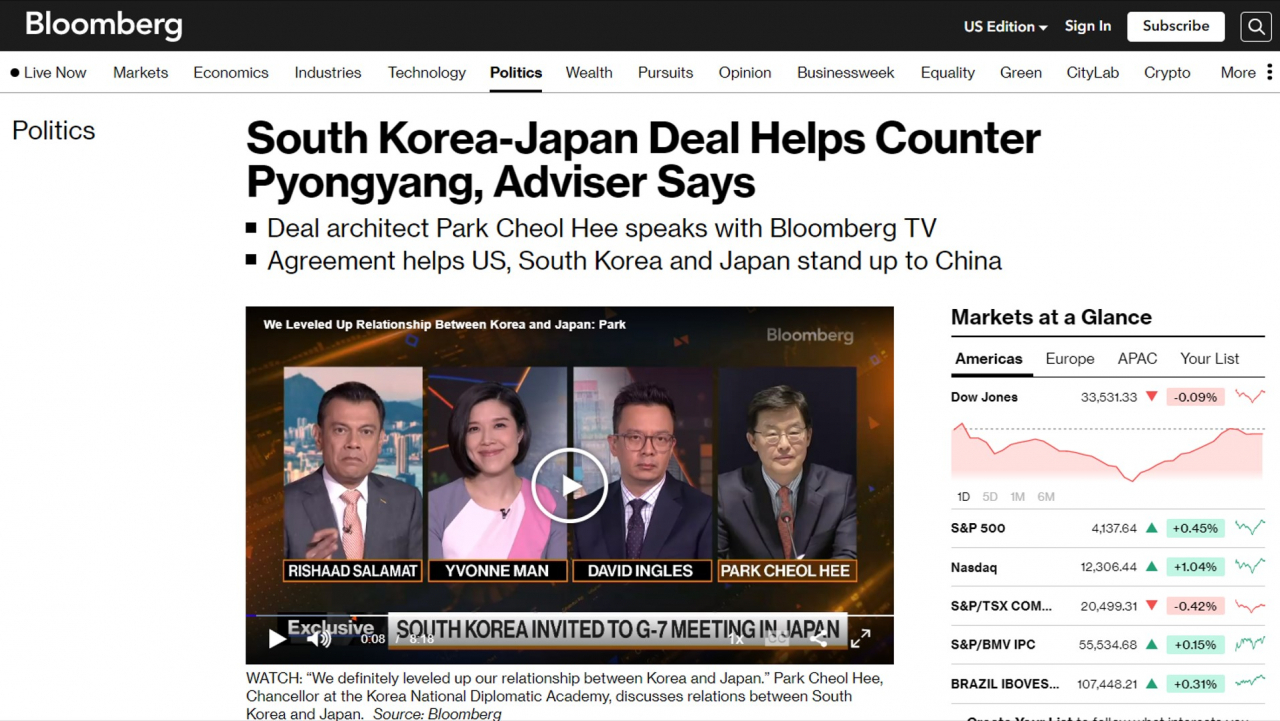This screenshot has height=721, width=1280.
Task: Open the Economics section
Action: (x=231, y=73)
